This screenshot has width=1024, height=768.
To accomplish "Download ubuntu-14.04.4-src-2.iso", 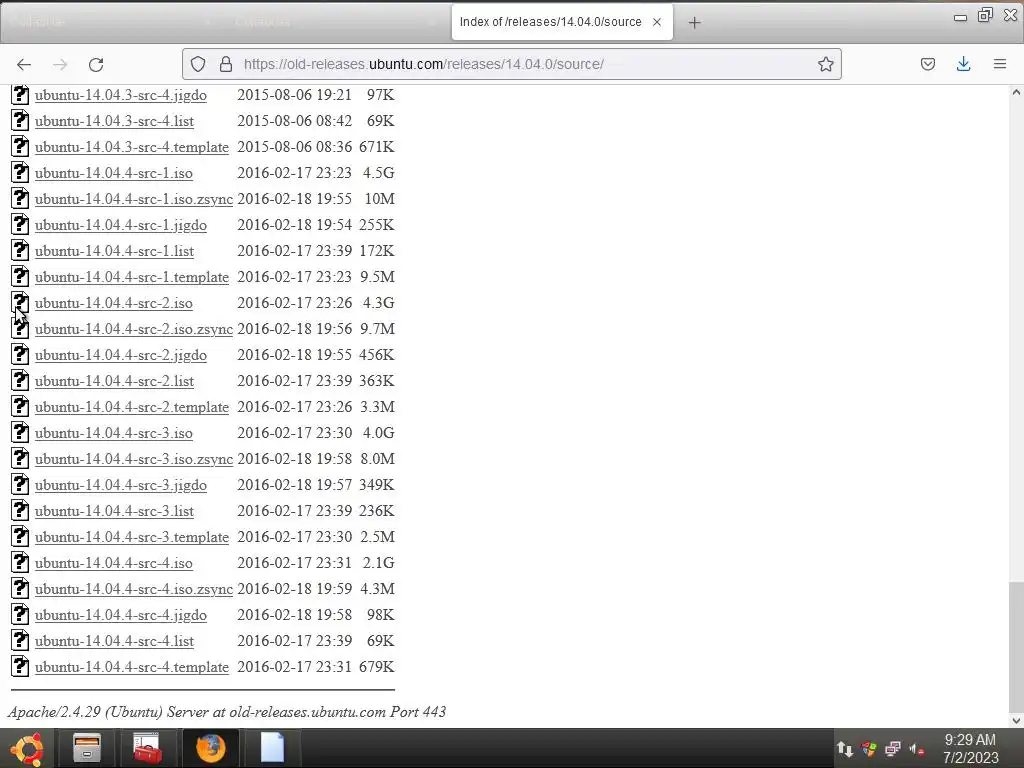I will point(114,303).
